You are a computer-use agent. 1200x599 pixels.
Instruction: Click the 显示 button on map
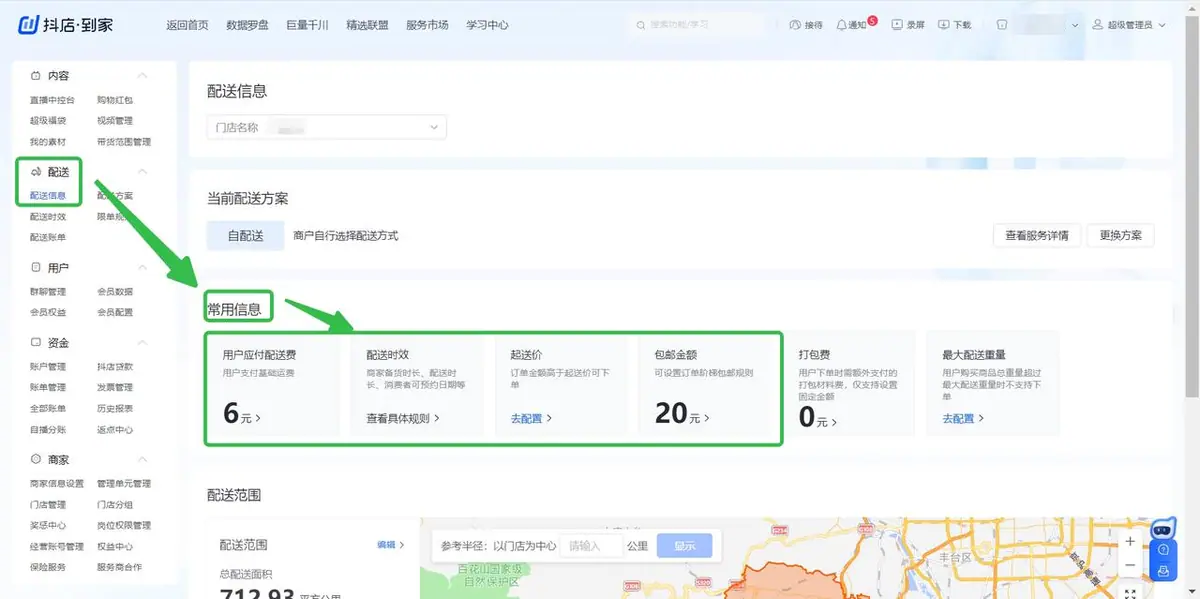(684, 546)
